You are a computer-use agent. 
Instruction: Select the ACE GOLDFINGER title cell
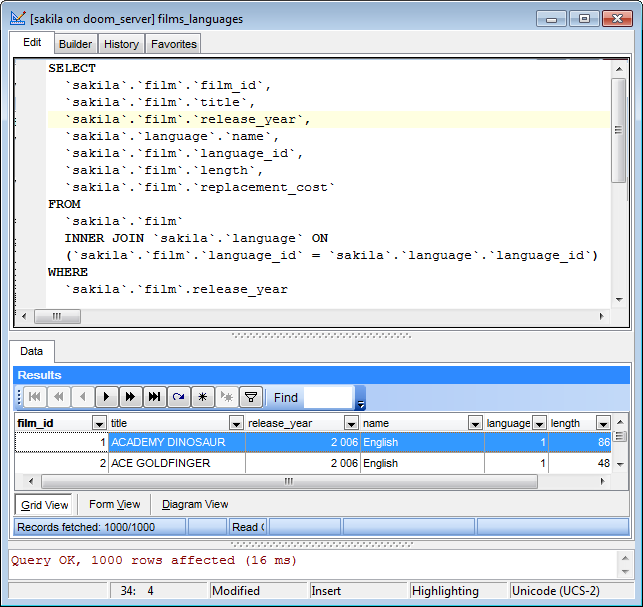[x=177, y=463]
